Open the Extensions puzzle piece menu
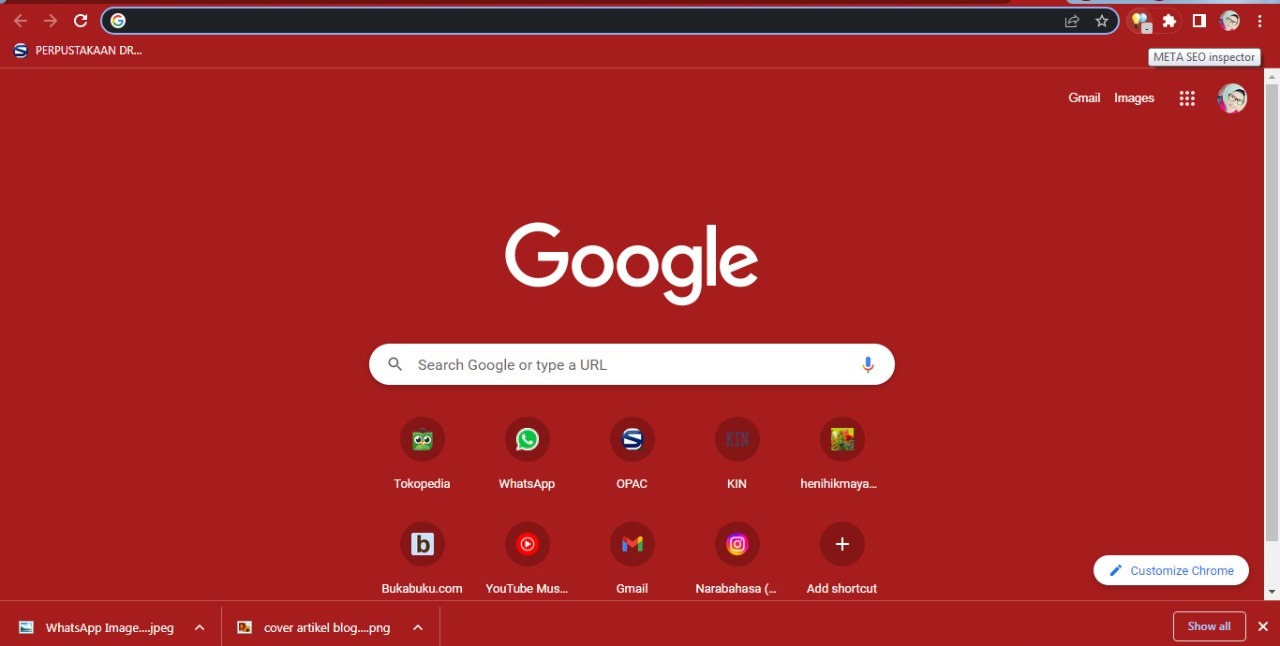 coord(1169,21)
